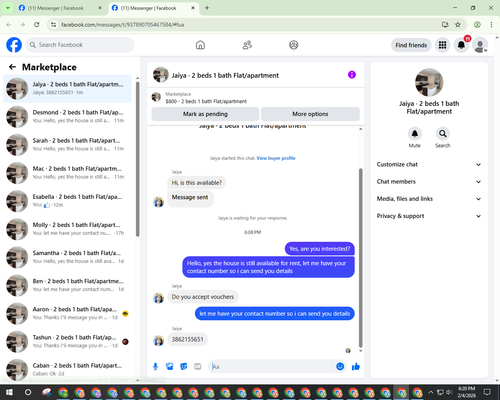500x400 pixels.
Task: Open the Windows Start menu
Action: pos(9,392)
